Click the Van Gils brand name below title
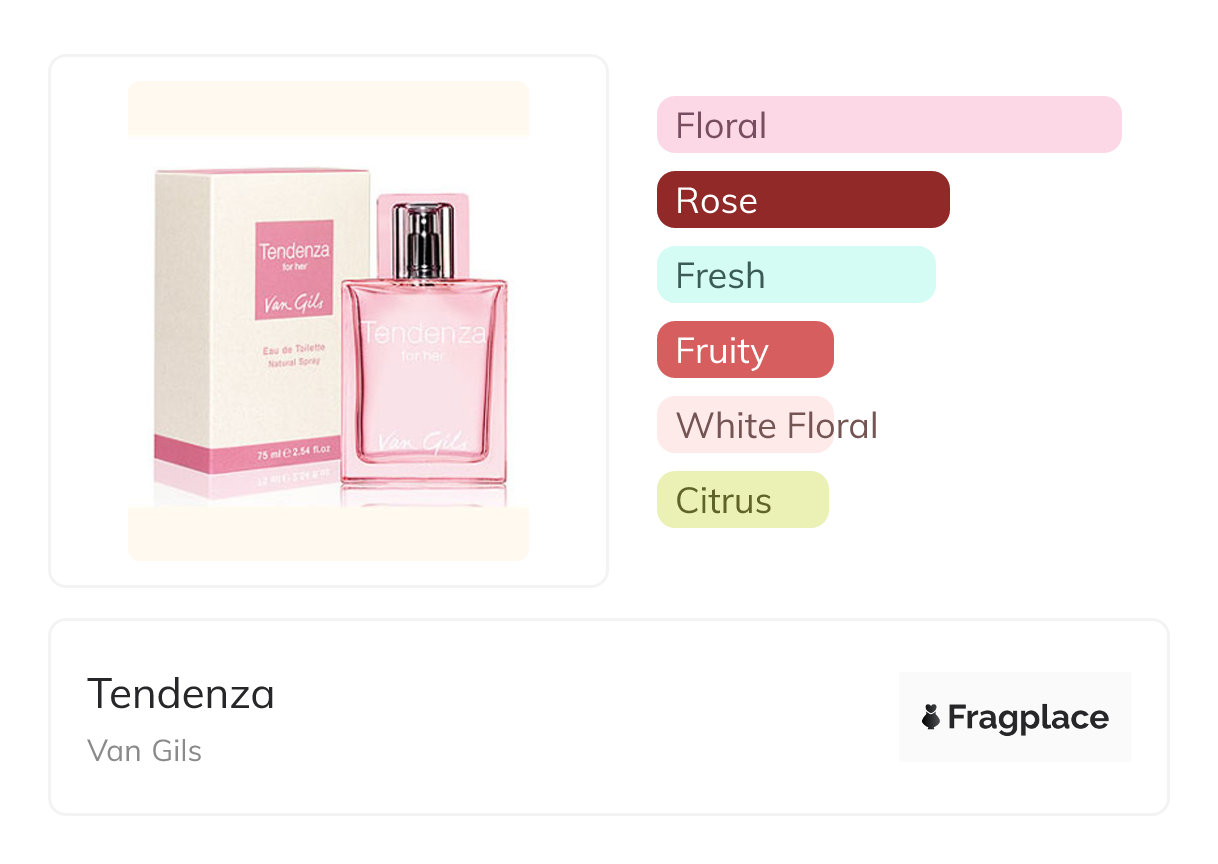The height and width of the screenshot is (864, 1218). (145, 751)
